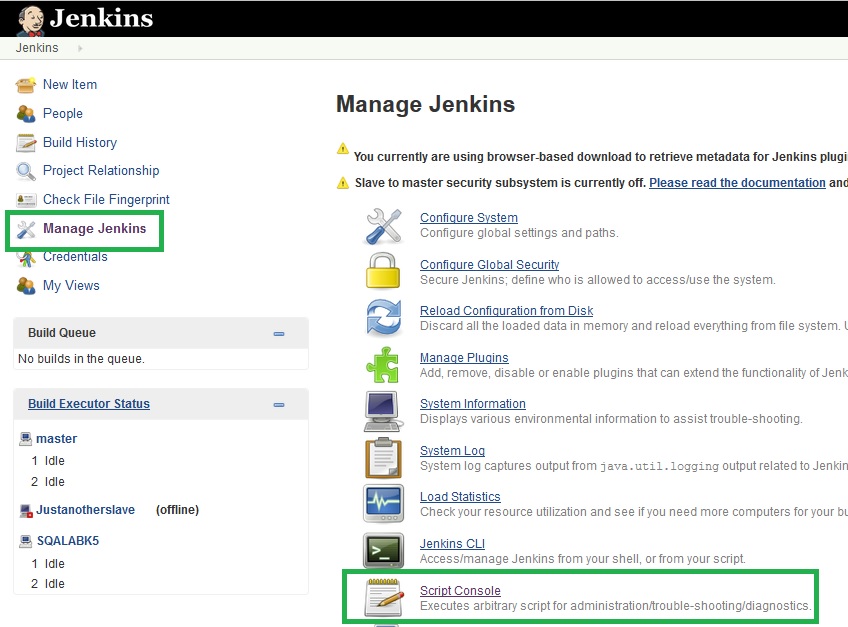Screen dimensions: 848x627
Task: Click the Load Statistics monitor icon
Action: 383,503
